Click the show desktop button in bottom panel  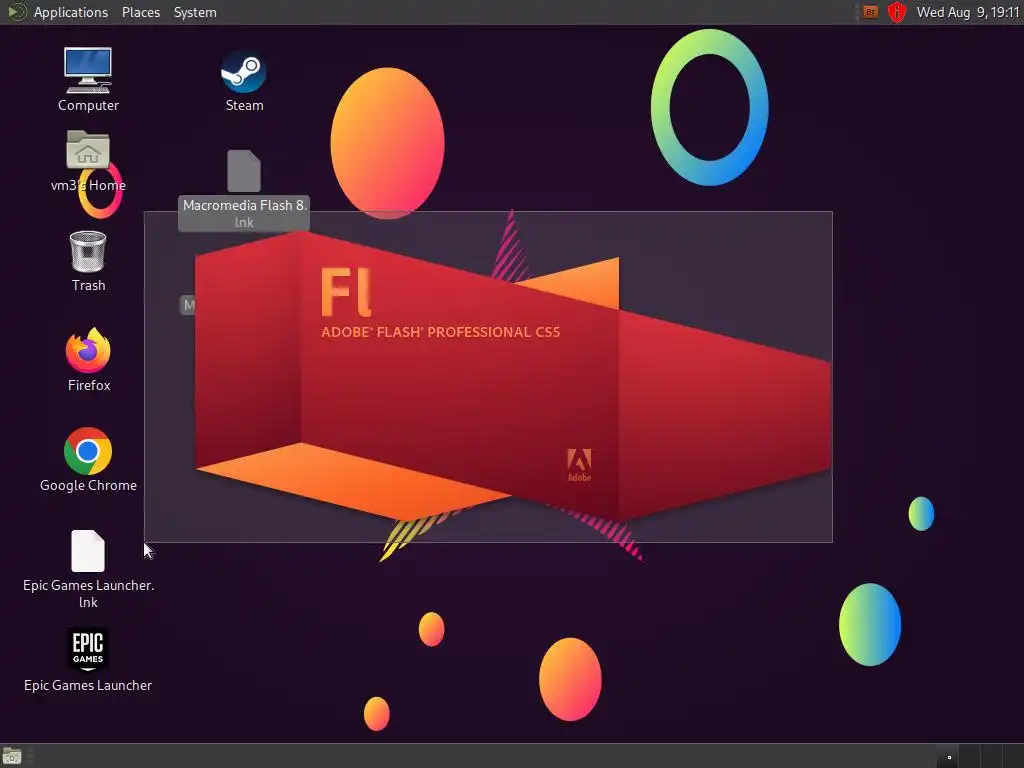click(x=12, y=756)
